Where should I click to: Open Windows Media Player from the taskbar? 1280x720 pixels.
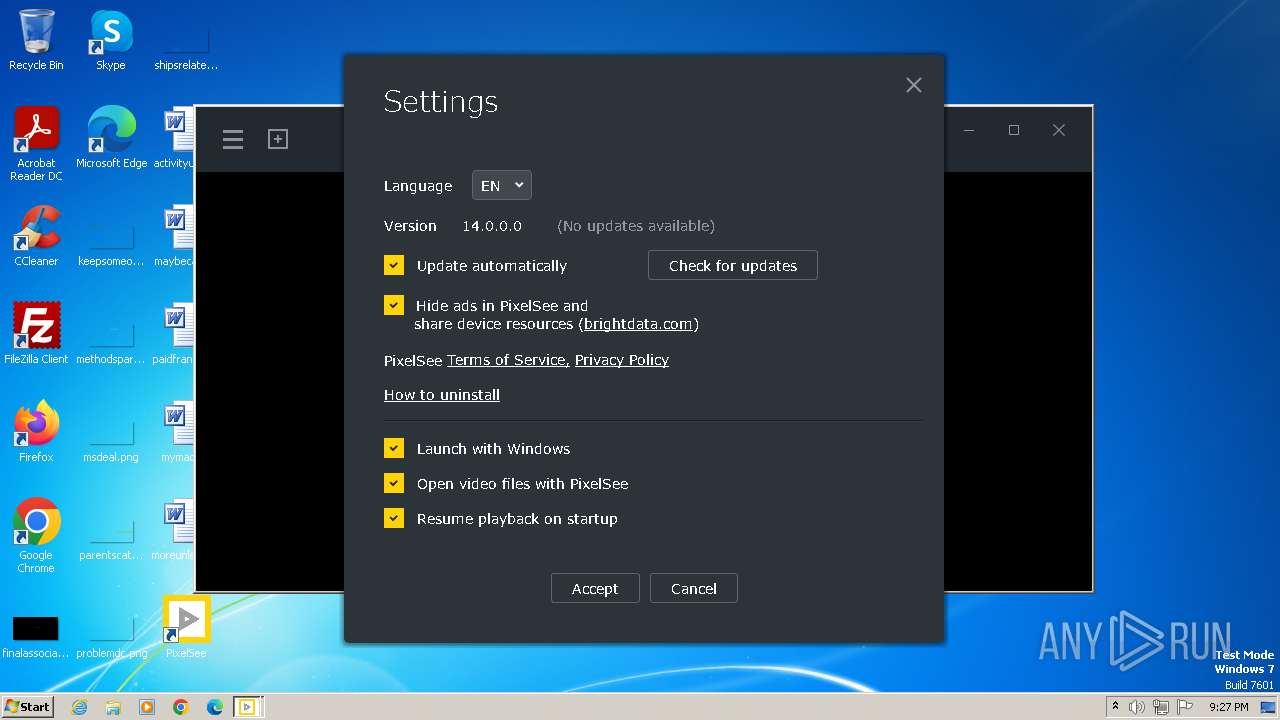(147, 707)
